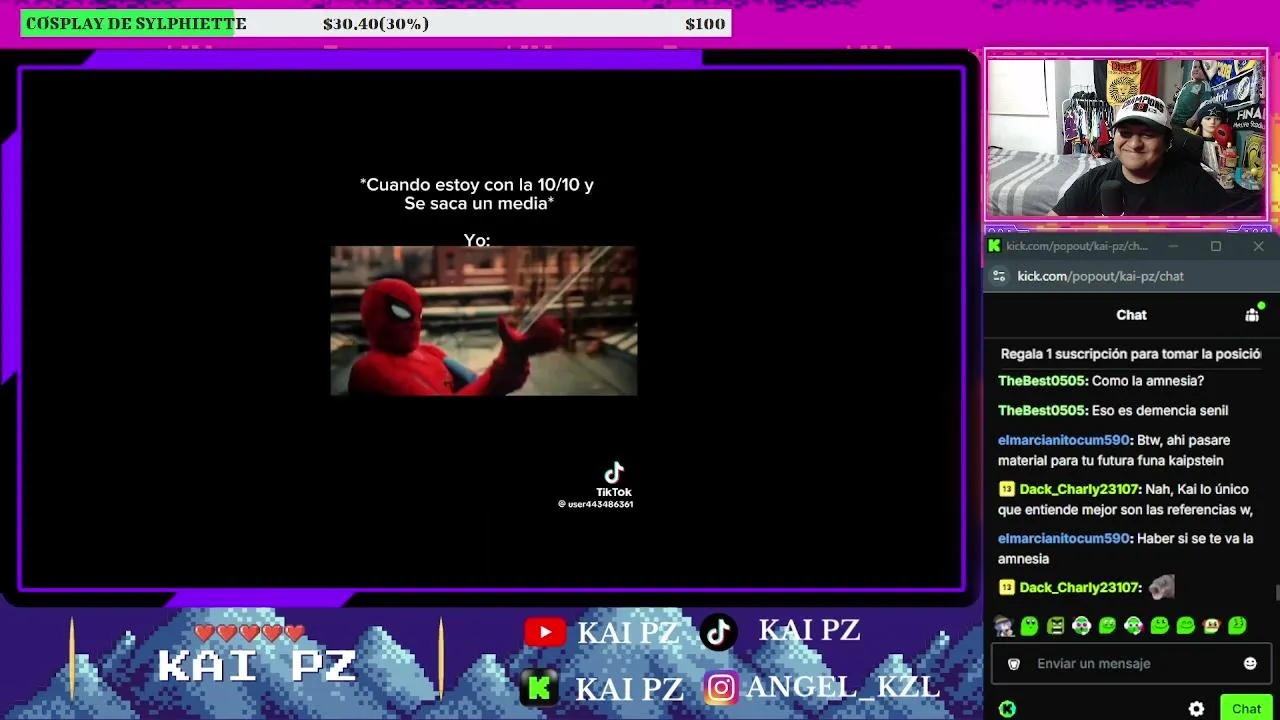Click the Instagram logo beside ANGEL_KZL
Image resolution: width=1280 pixels, height=720 pixels.
click(720, 688)
